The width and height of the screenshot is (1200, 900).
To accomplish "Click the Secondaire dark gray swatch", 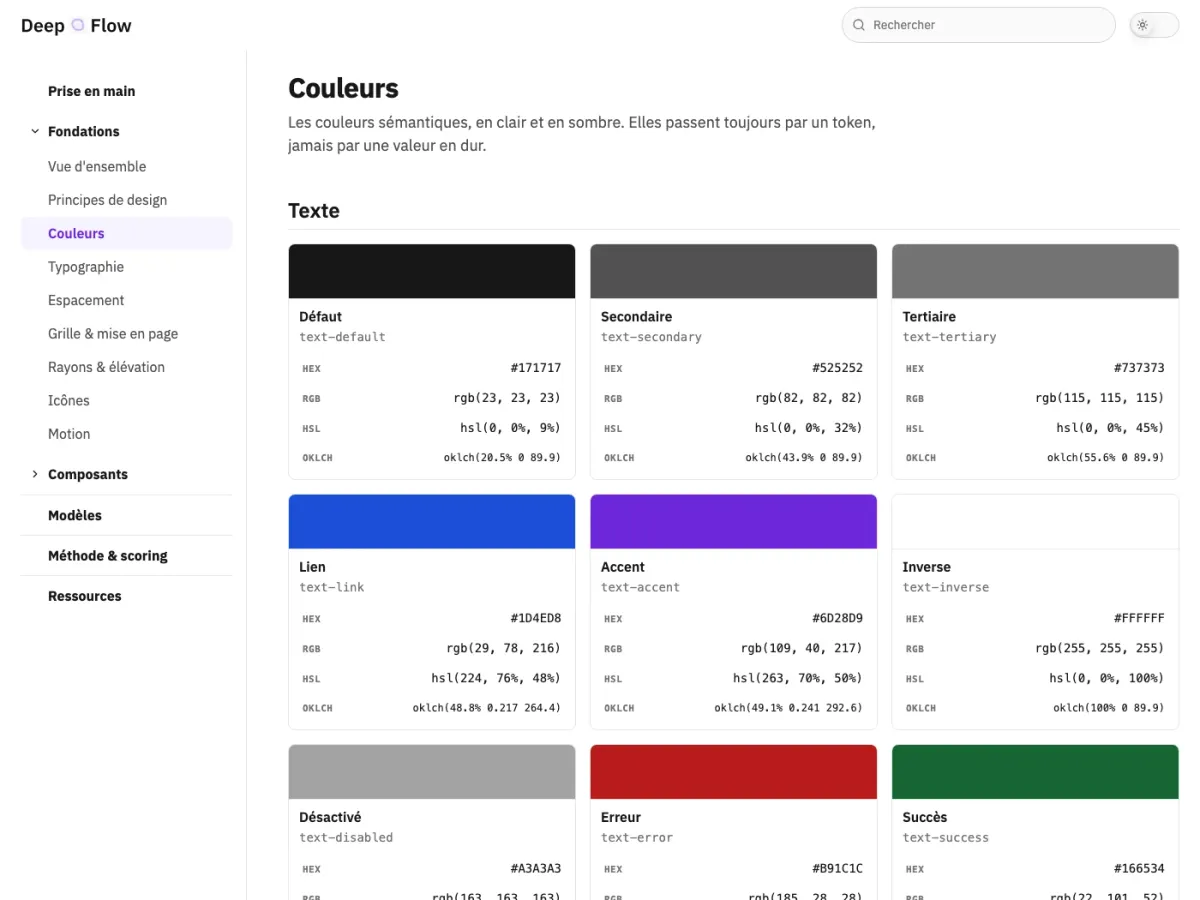I will (x=734, y=271).
